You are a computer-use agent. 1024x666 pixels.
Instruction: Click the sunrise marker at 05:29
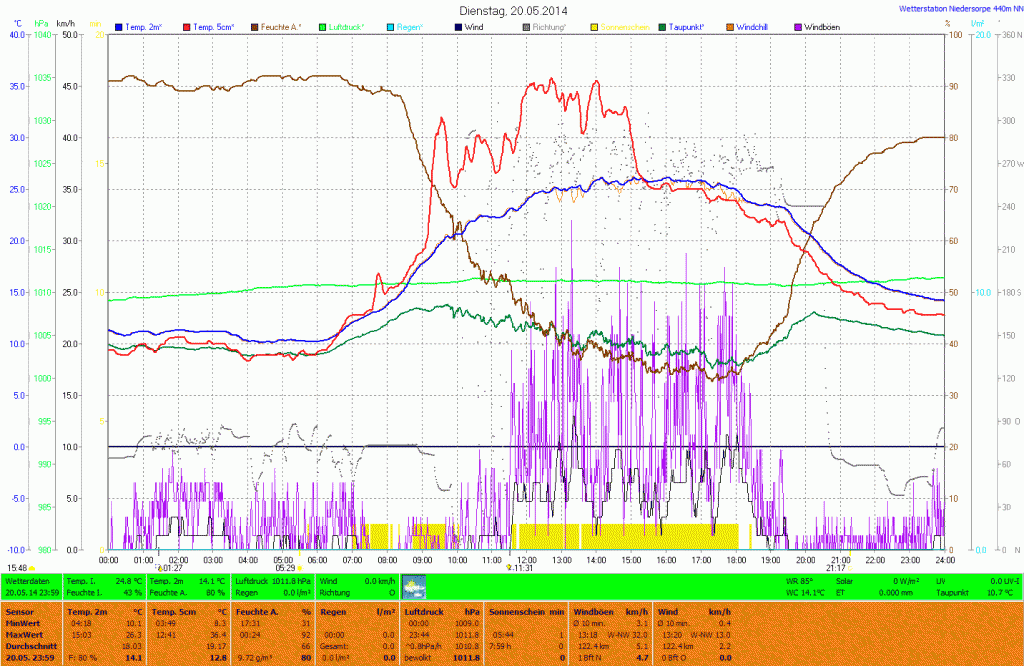pos(299,568)
